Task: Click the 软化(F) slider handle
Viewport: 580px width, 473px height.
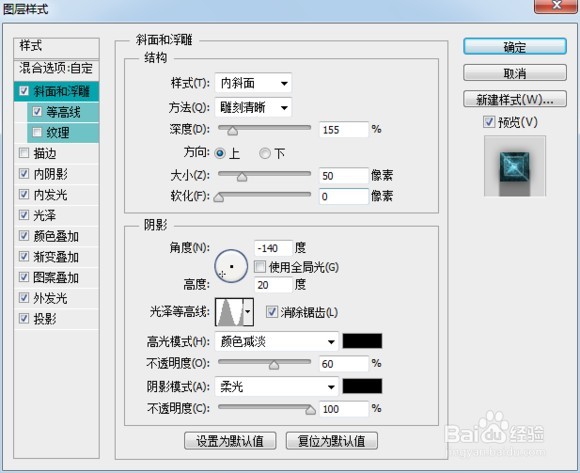Action: (x=219, y=198)
